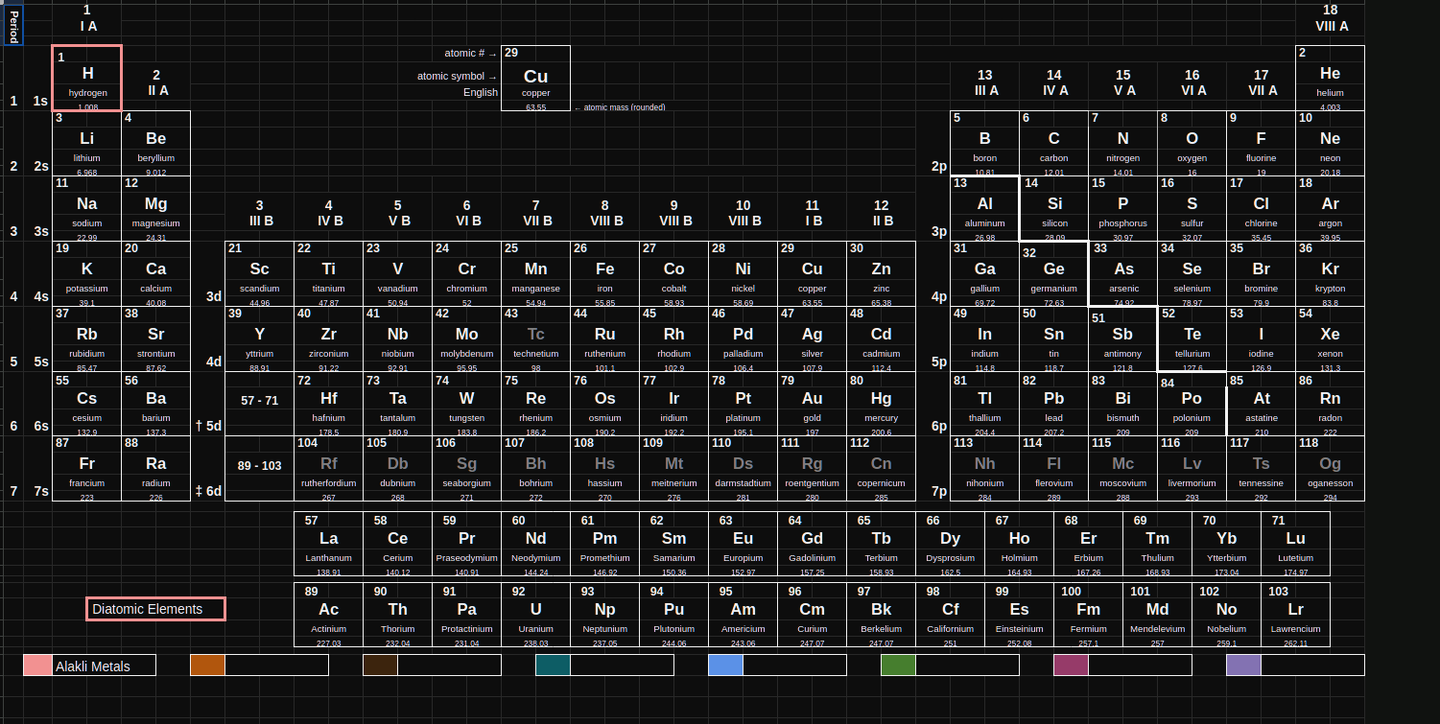The height and width of the screenshot is (724, 1440).
Task: Click the Diatomic Elements label box
Action: pos(155,609)
